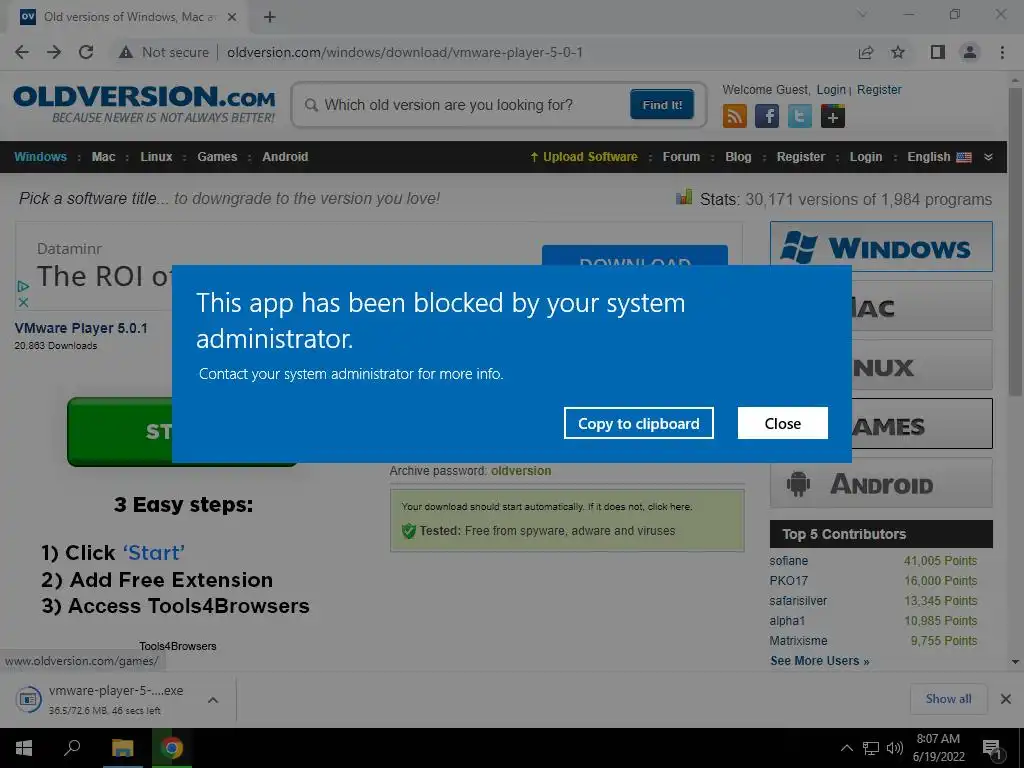Image resolution: width=1024 pixels, height=768 pixels.
Task: Click VMware Player 5.0.1 title
Action: pos(81,328)
